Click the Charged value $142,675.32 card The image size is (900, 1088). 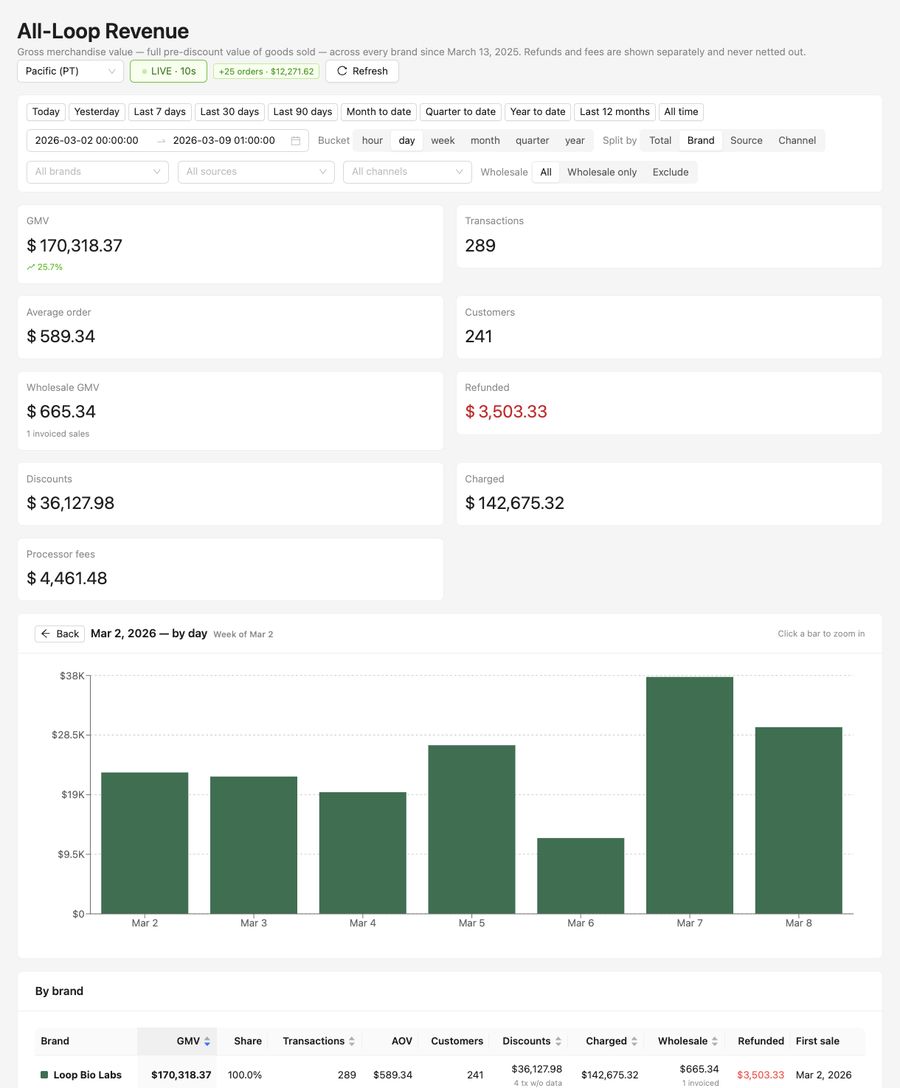514,503
